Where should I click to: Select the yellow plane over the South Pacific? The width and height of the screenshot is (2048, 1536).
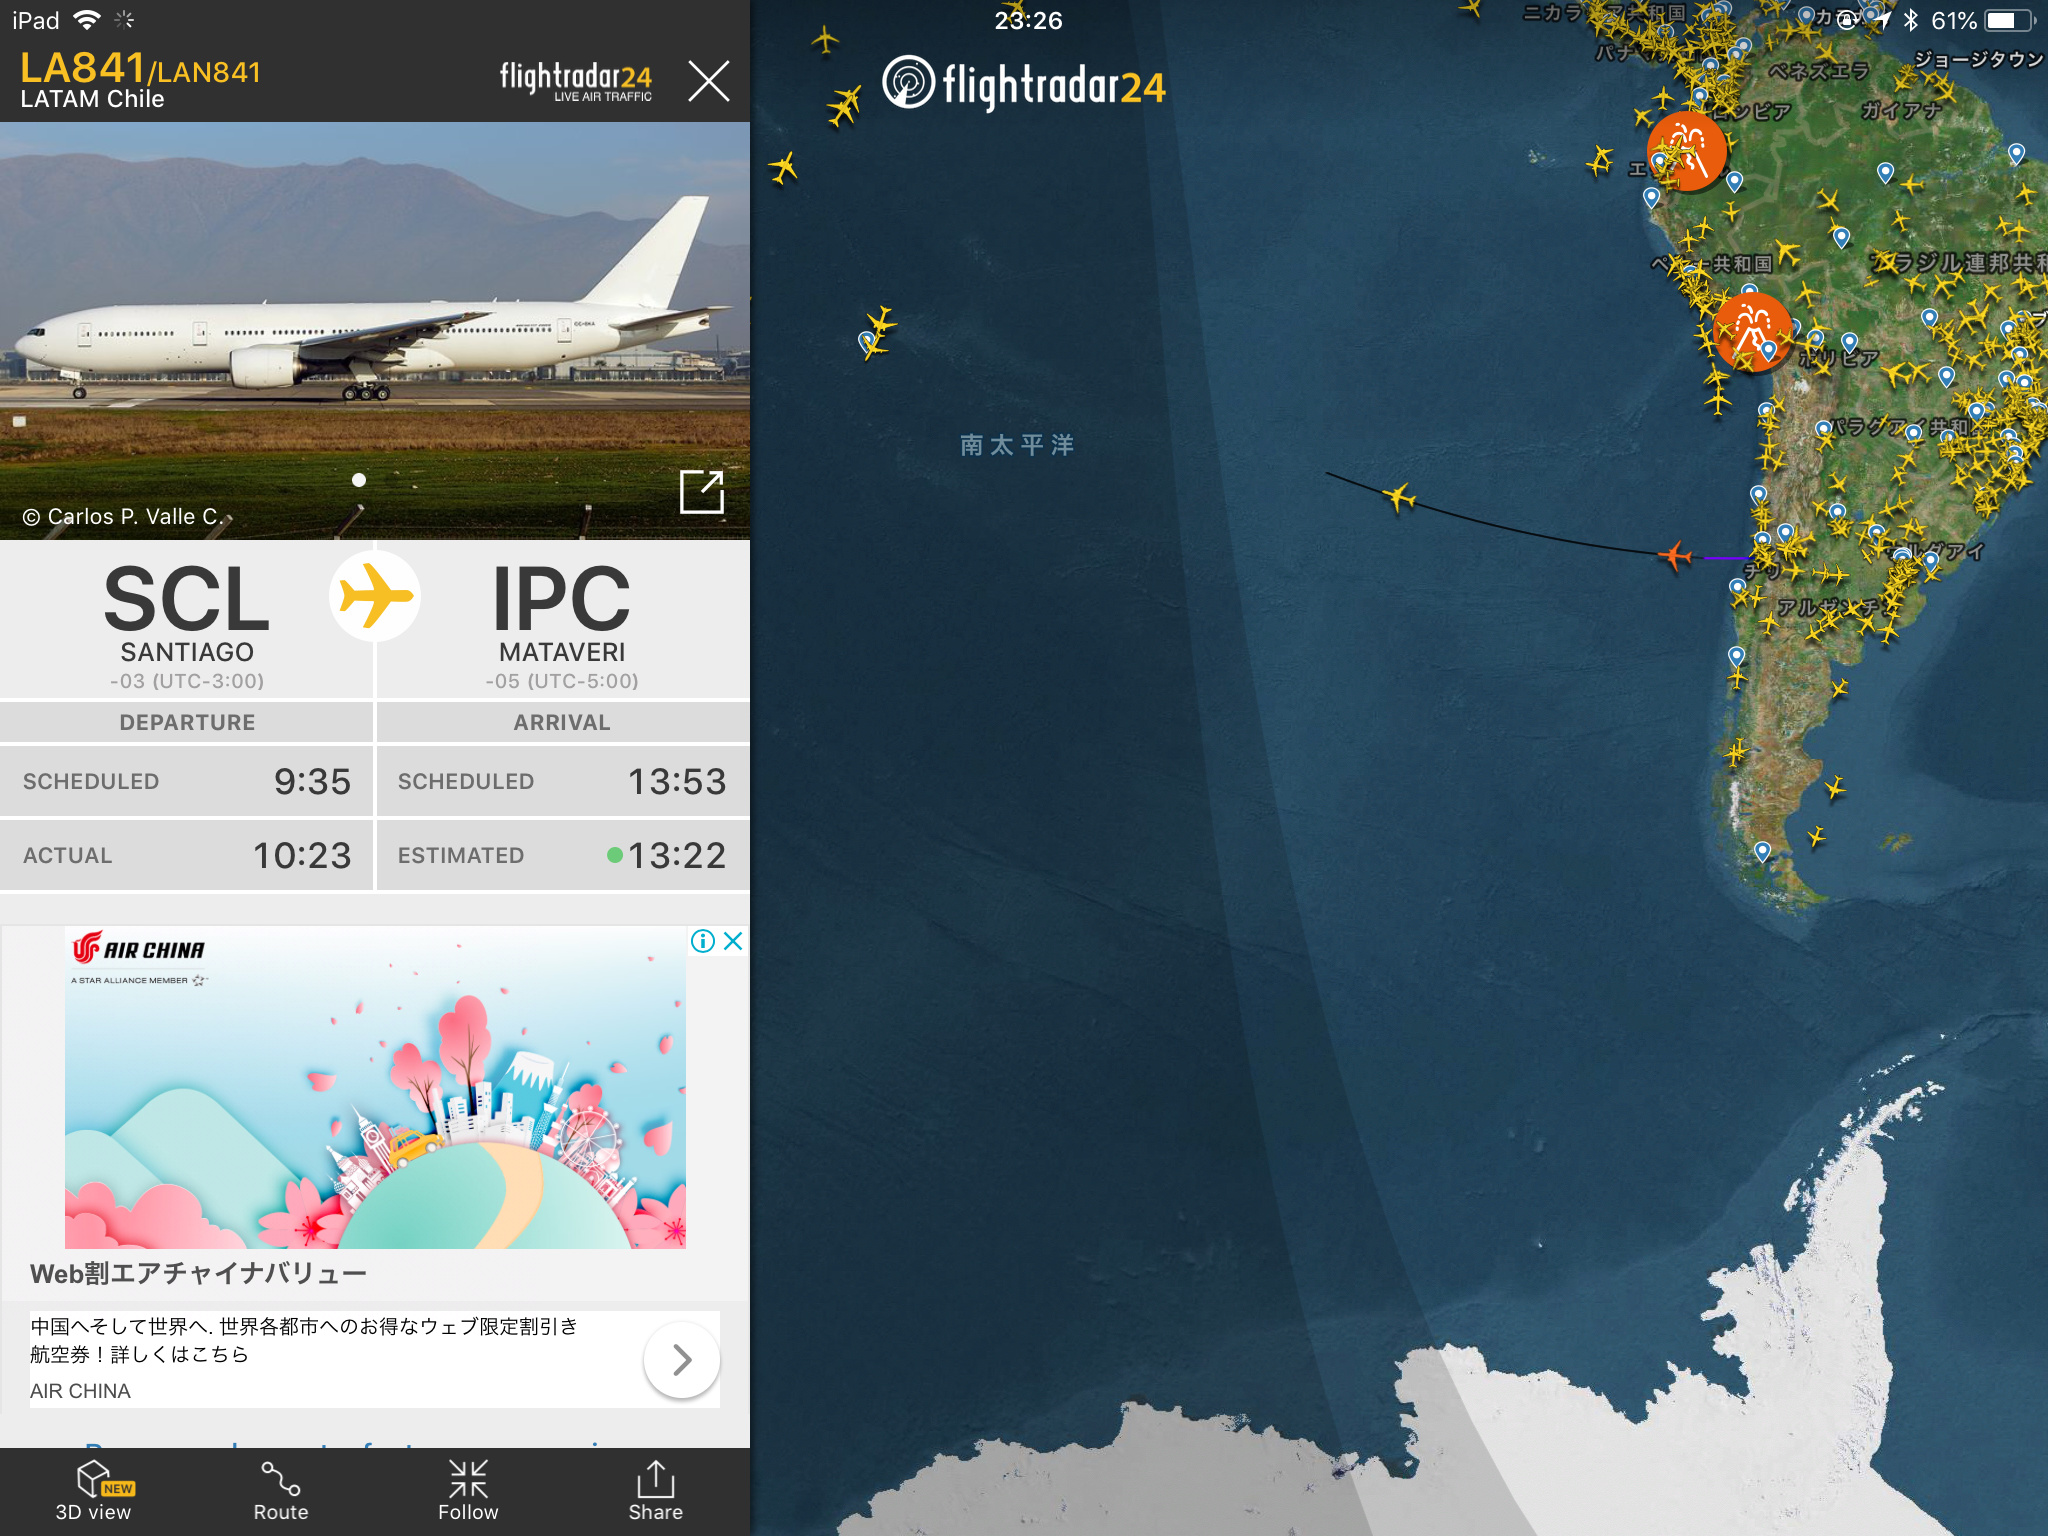pyautogui.click(x=1400, y=496)
